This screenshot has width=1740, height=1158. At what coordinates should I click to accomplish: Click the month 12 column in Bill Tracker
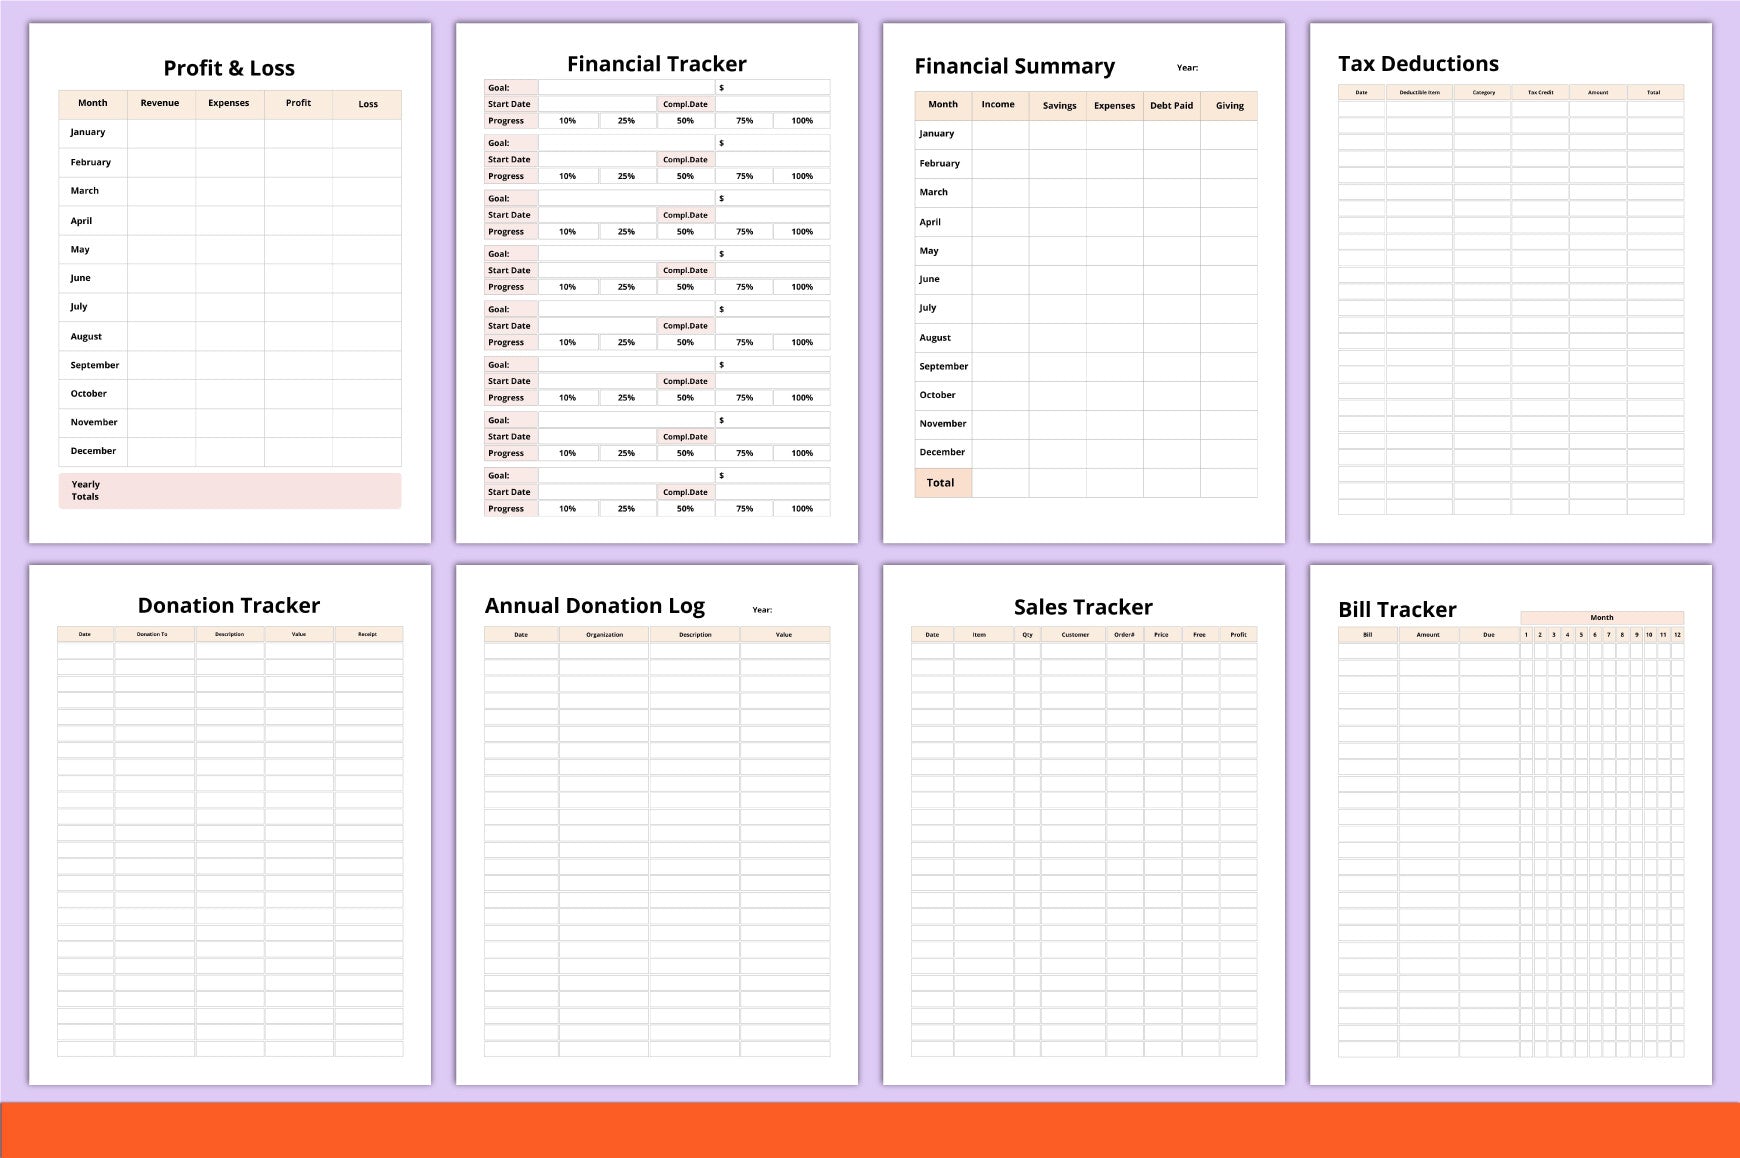[x=1677, y=634]
